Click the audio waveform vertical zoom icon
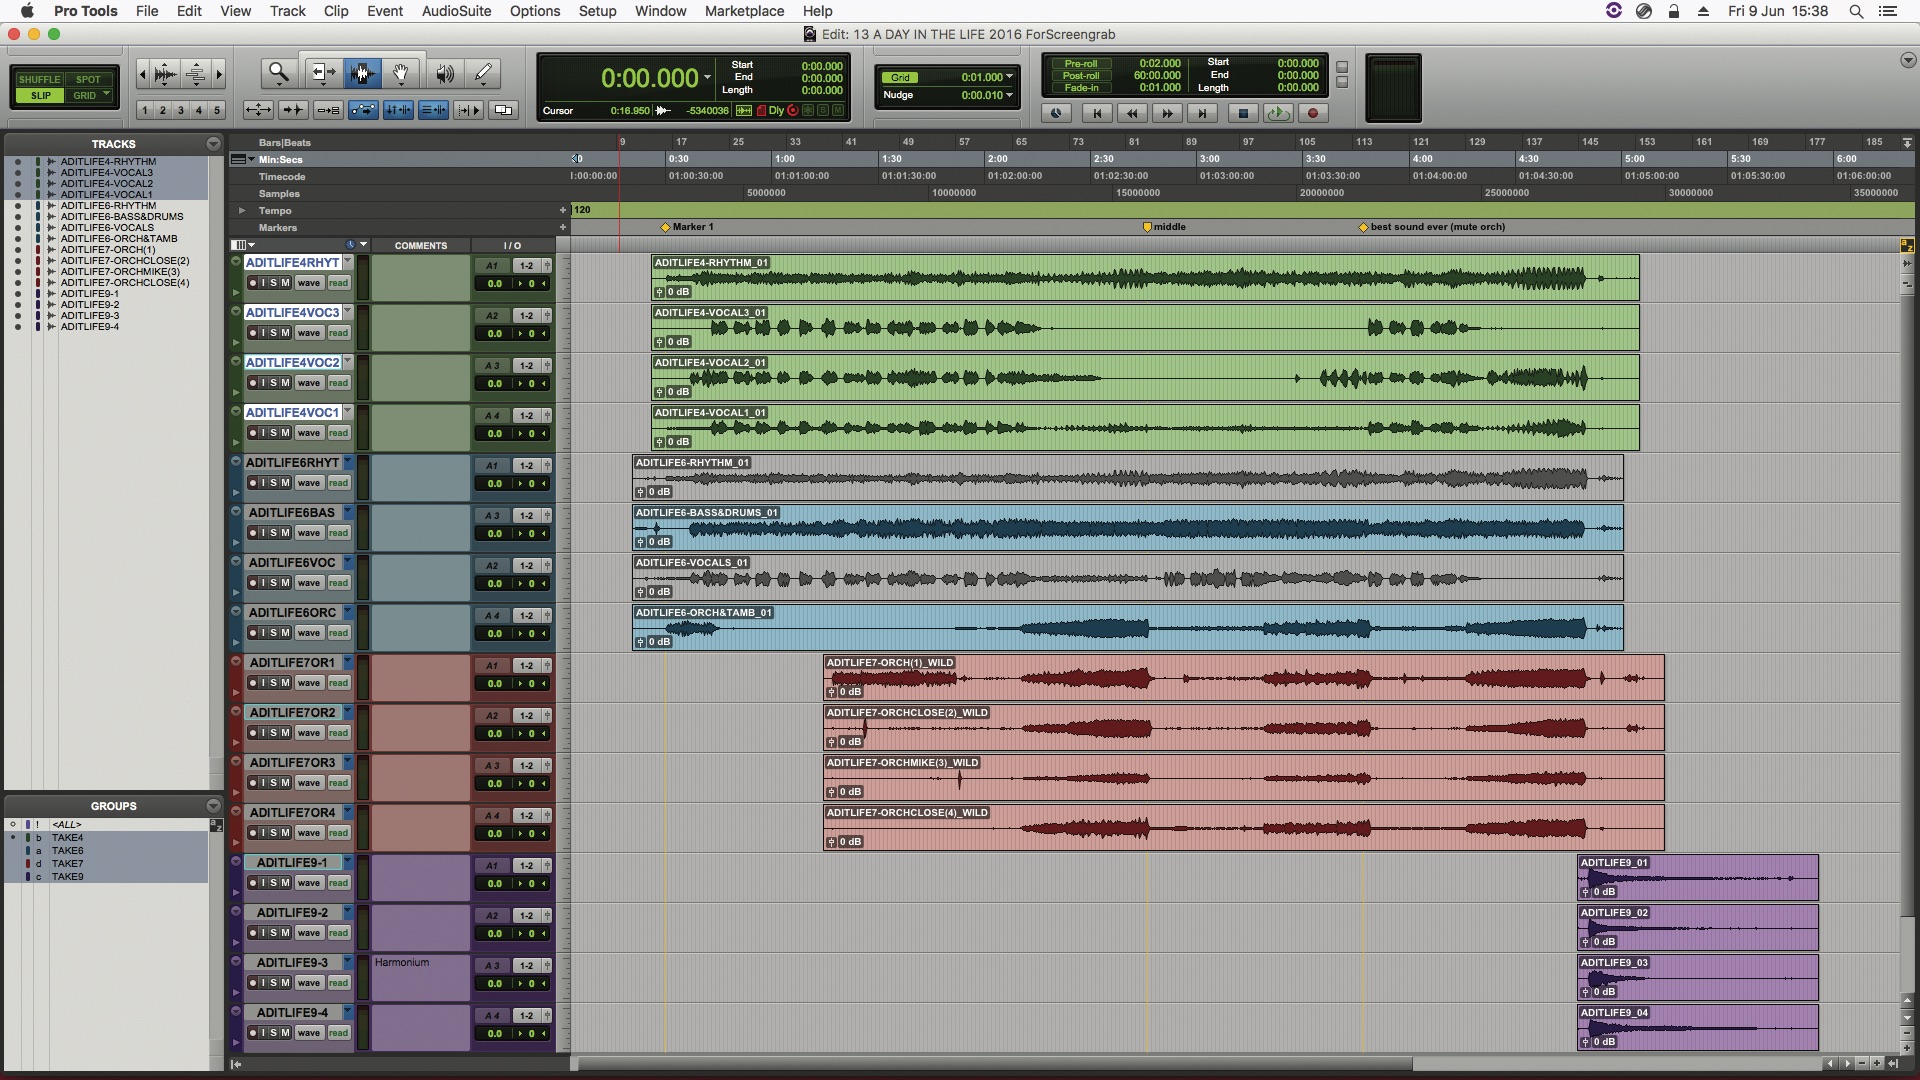 coord(166,73)
